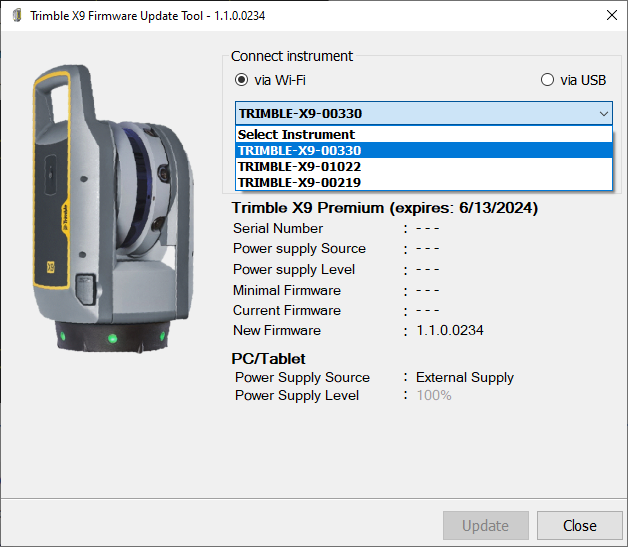628x547 pixels.
Task: Click the 100% power supply level value
Action: tap(434, 396)
